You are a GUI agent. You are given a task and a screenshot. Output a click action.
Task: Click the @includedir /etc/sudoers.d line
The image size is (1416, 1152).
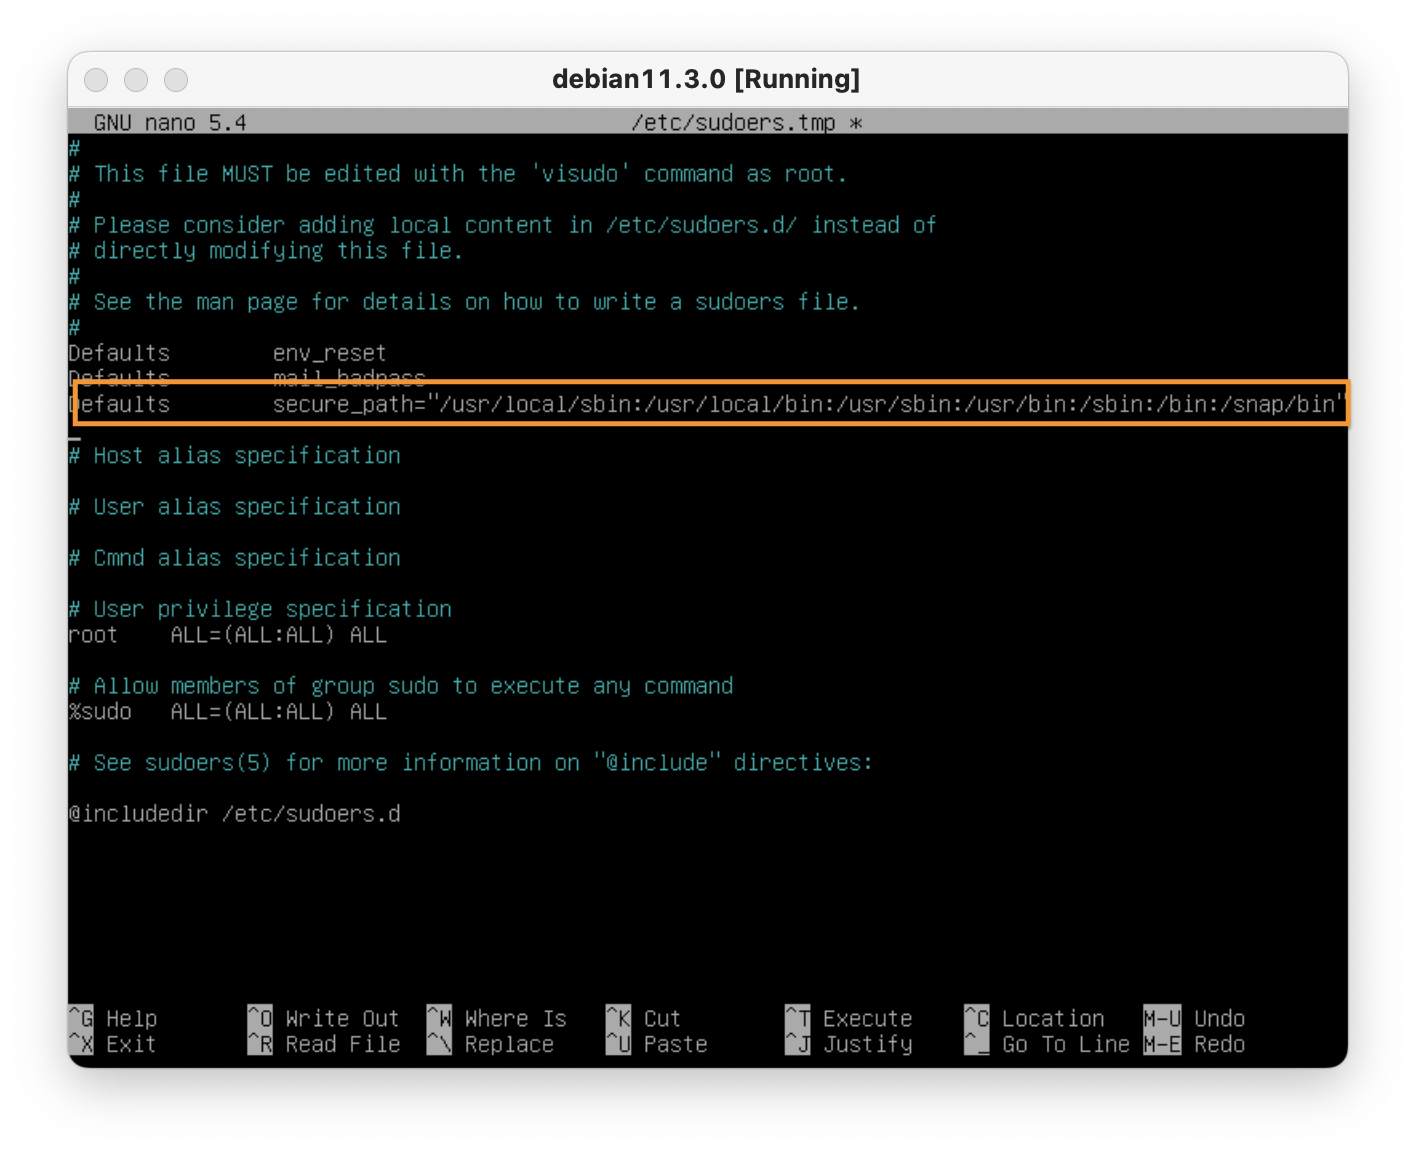[x=234, y=814]
